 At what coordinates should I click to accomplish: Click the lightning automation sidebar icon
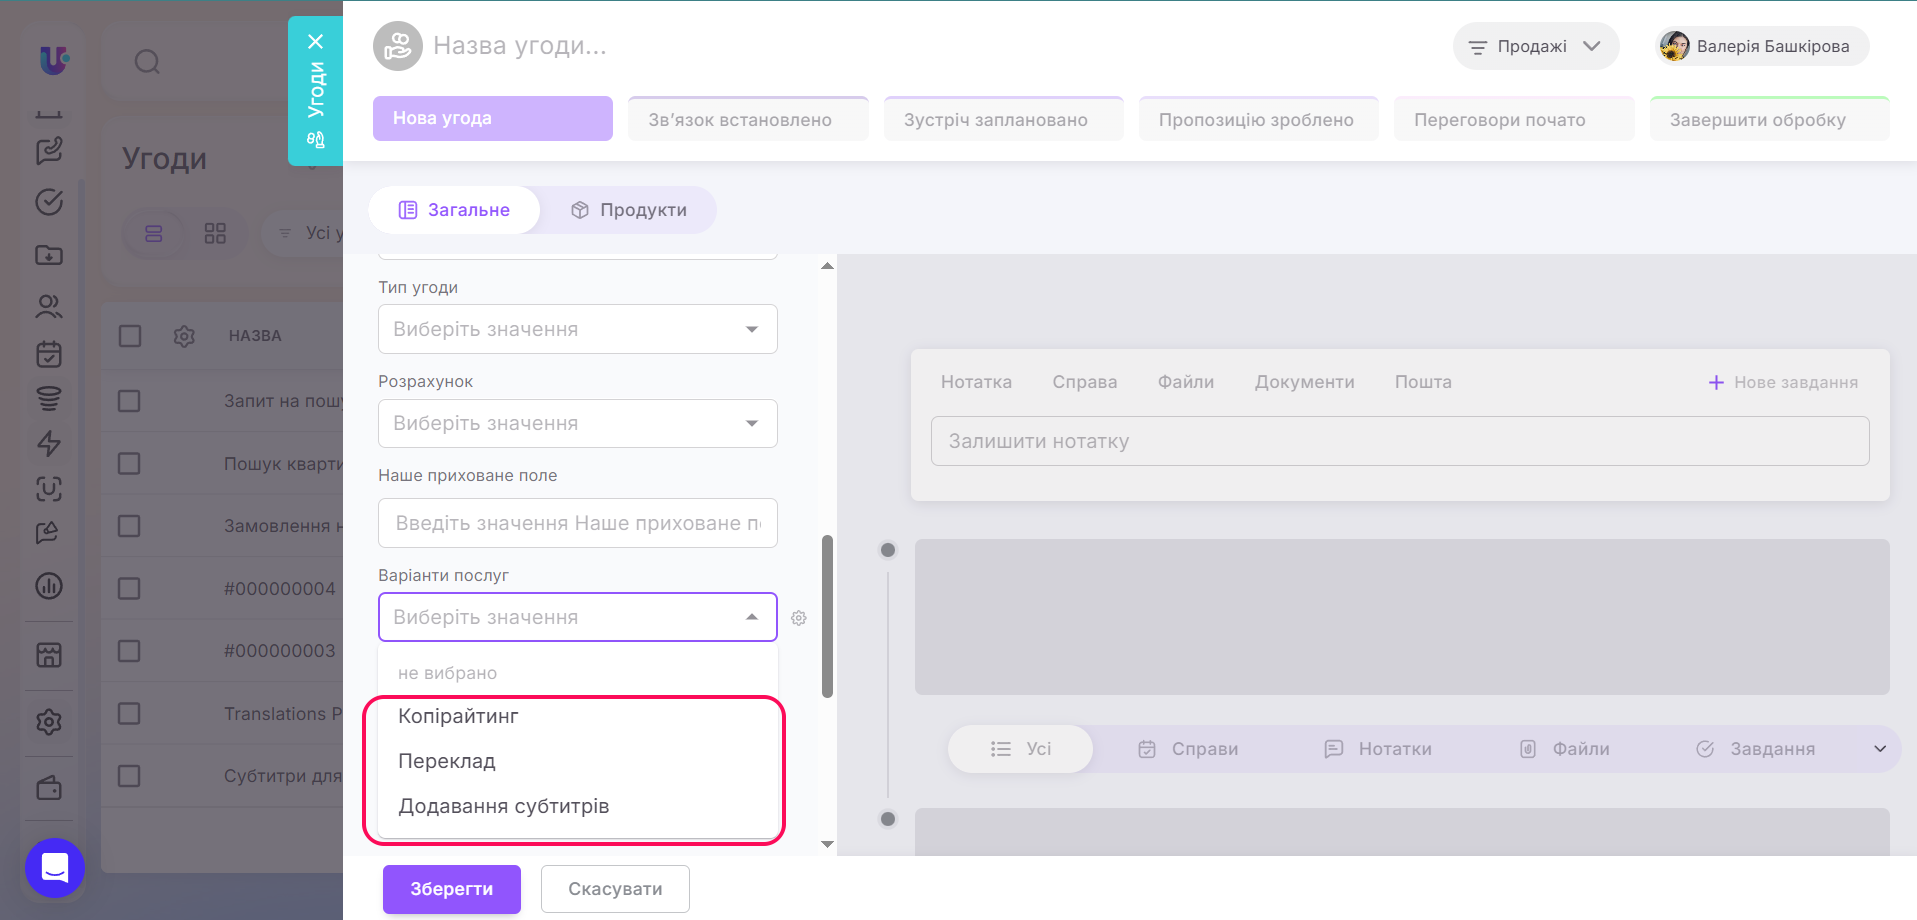pos(49,444)
